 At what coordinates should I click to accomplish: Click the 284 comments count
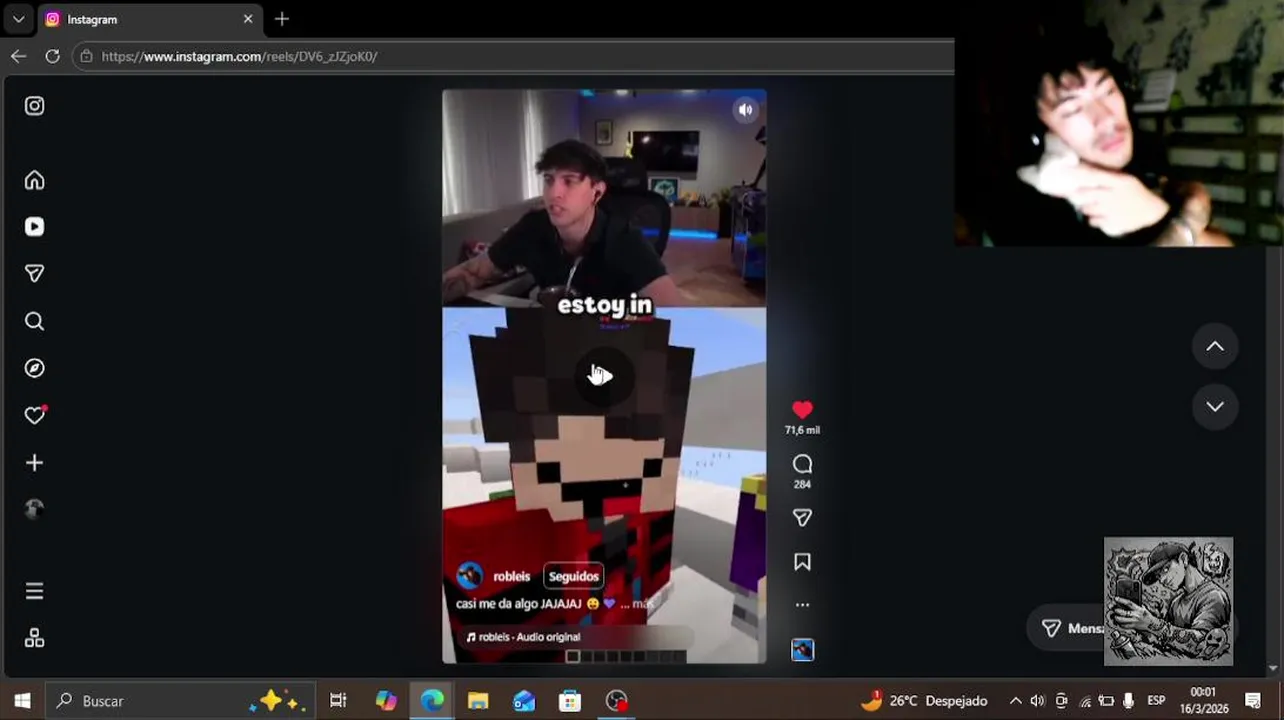[x=802, y=484]
